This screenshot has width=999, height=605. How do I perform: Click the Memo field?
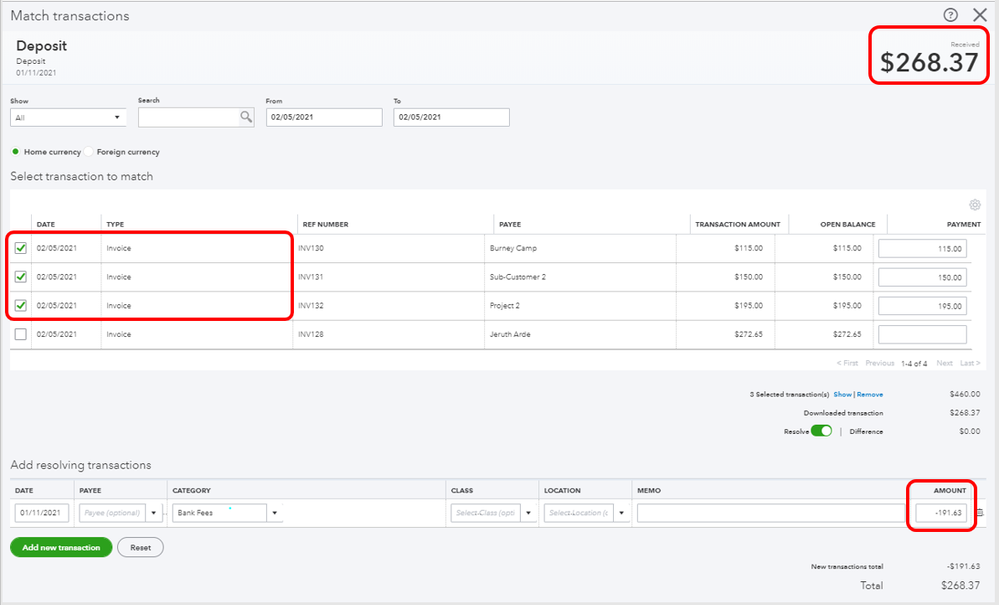click(x=770, y=513)
